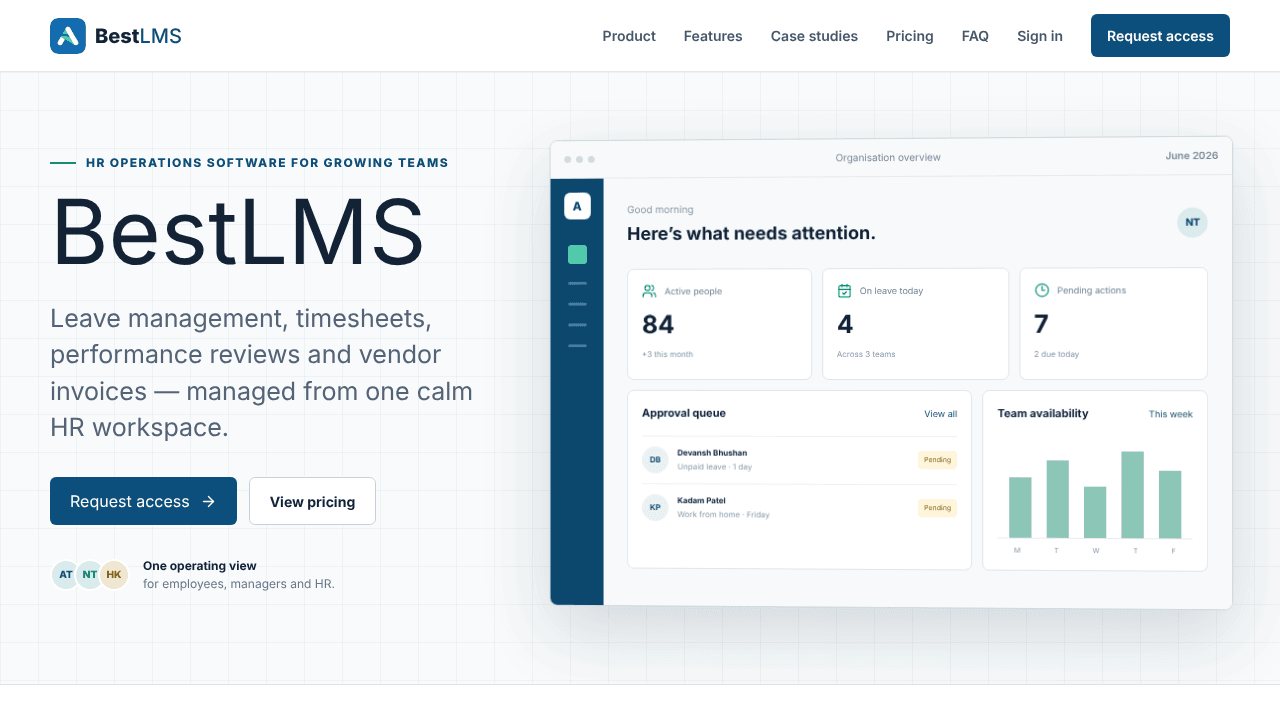Select the AT avatar circle
1280x720 pixels.
click(65, 574)
